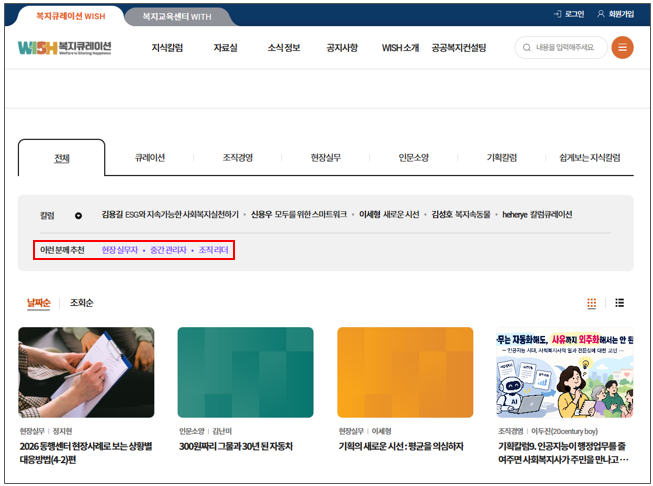Open article 2026 동행센터 현장사례로 보는 상황별 대응방법
Viewport: 653px width, 486px height.
point(86,453)
